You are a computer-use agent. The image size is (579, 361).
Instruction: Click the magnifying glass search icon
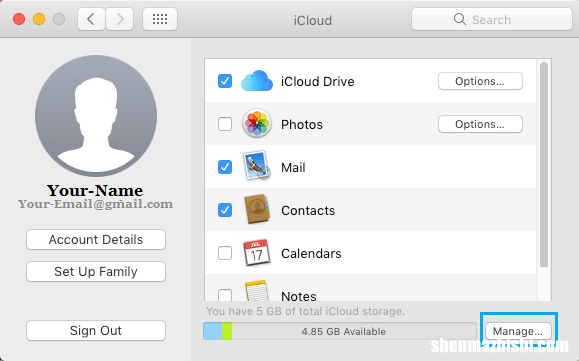460,19
